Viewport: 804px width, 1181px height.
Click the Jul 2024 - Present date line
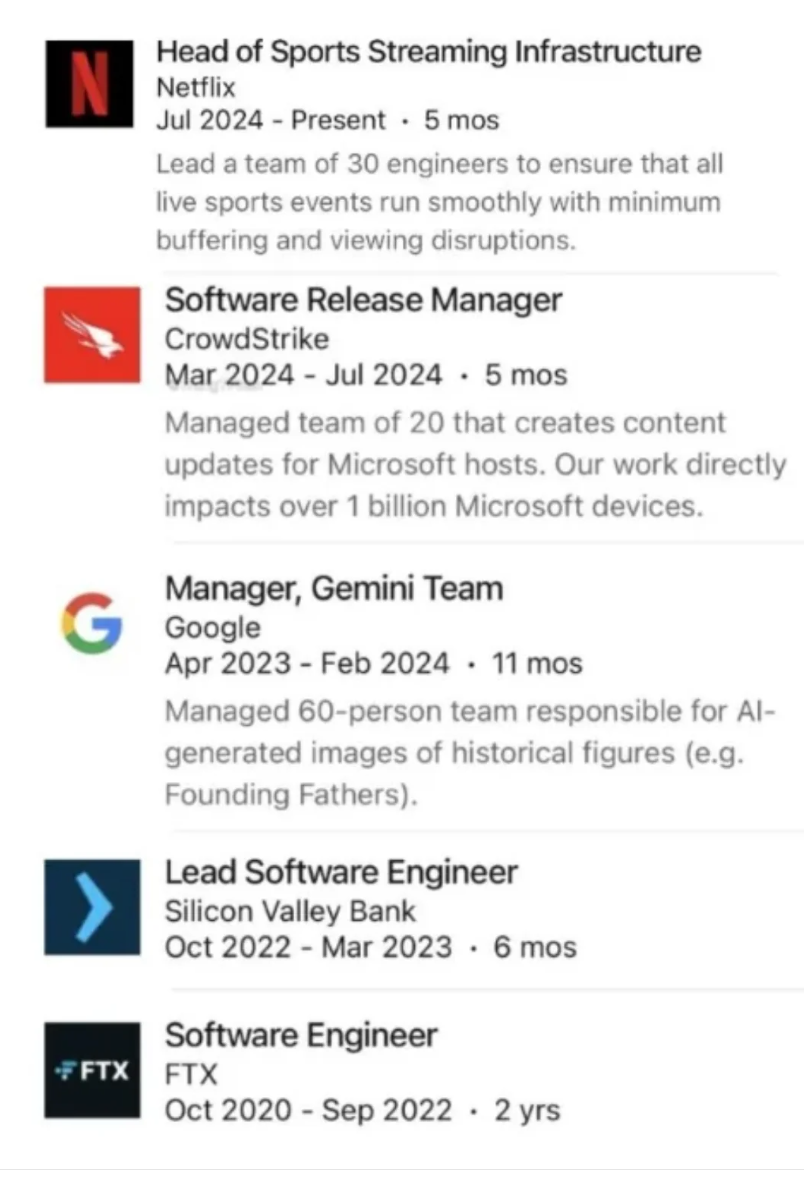327,121
